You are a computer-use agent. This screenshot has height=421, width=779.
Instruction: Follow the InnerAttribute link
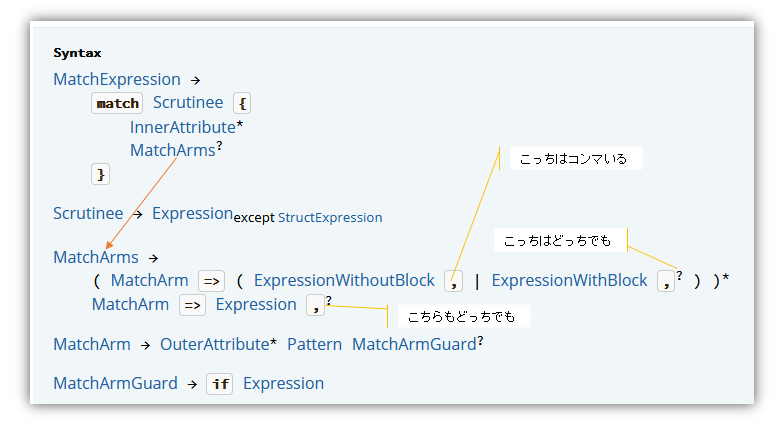tap(182, 127)
